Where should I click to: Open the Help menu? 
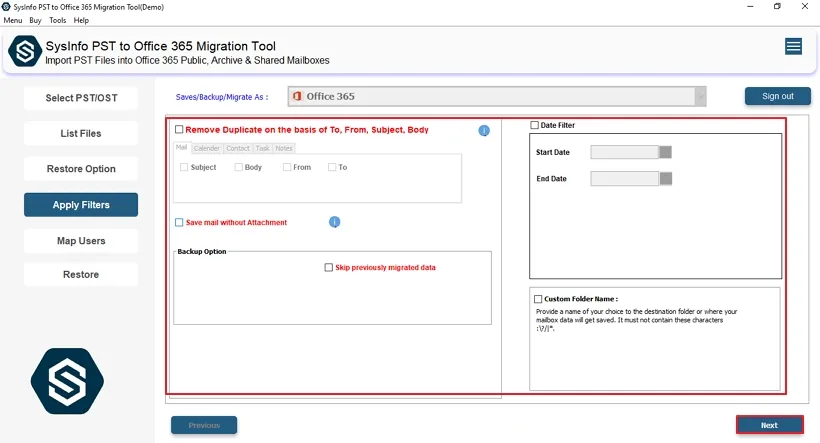pyautogui.click(x=81, y=20)
